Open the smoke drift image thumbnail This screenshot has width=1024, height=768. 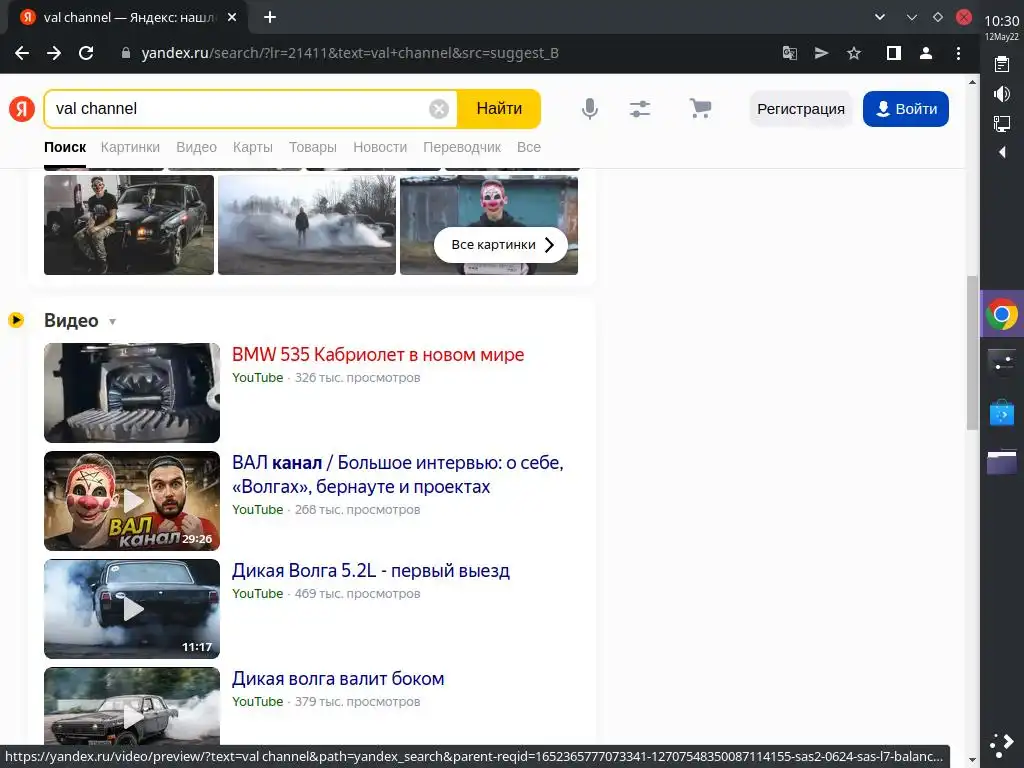[307, 225]
